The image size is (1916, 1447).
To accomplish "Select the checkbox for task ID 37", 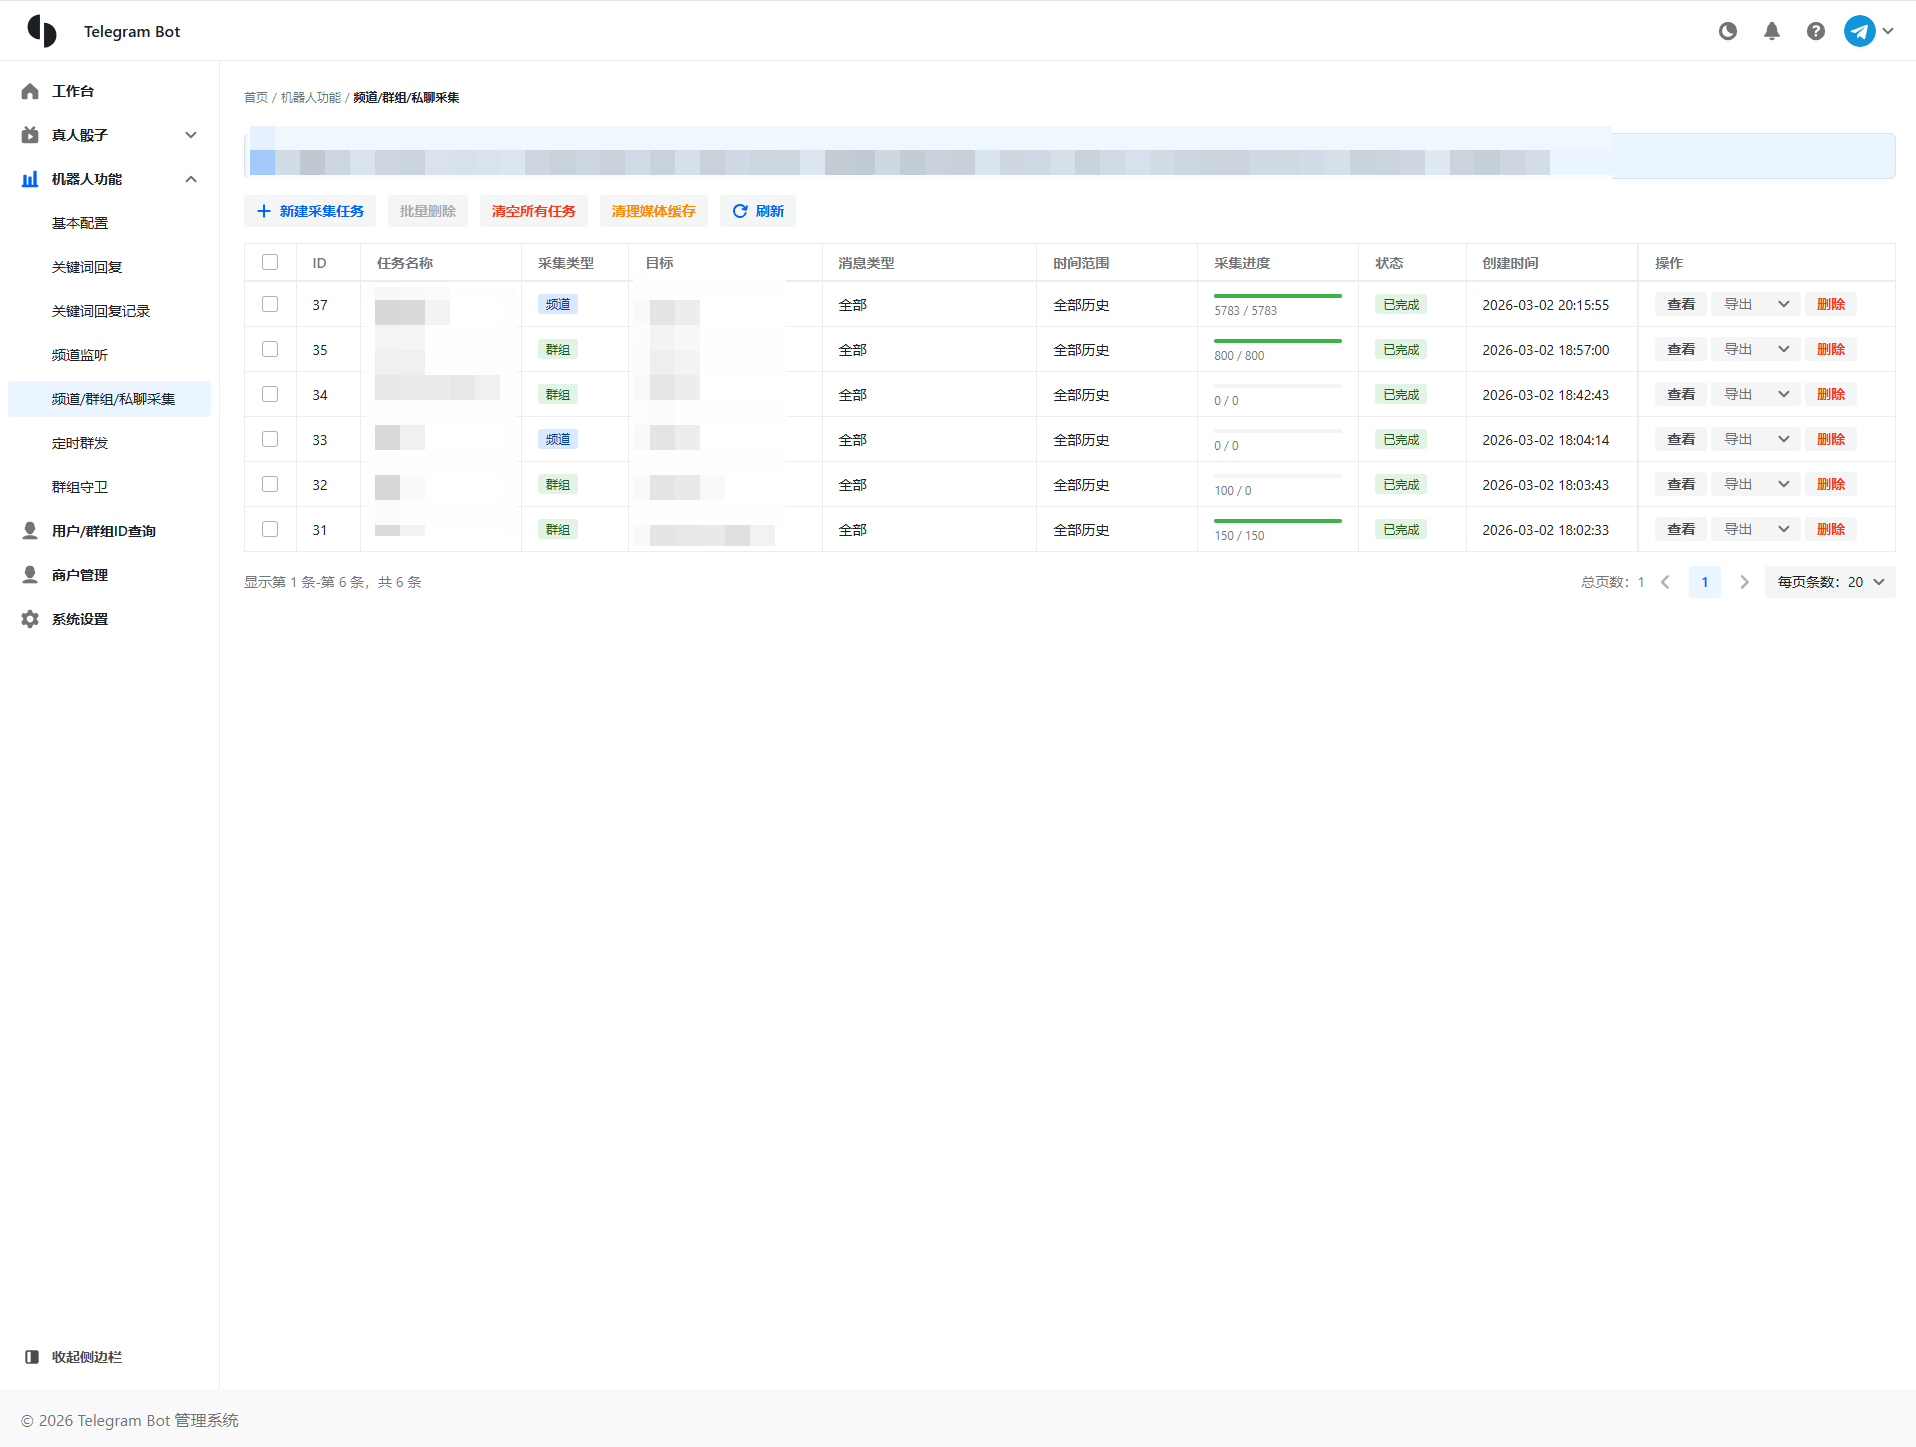I will tap(270, 304).
